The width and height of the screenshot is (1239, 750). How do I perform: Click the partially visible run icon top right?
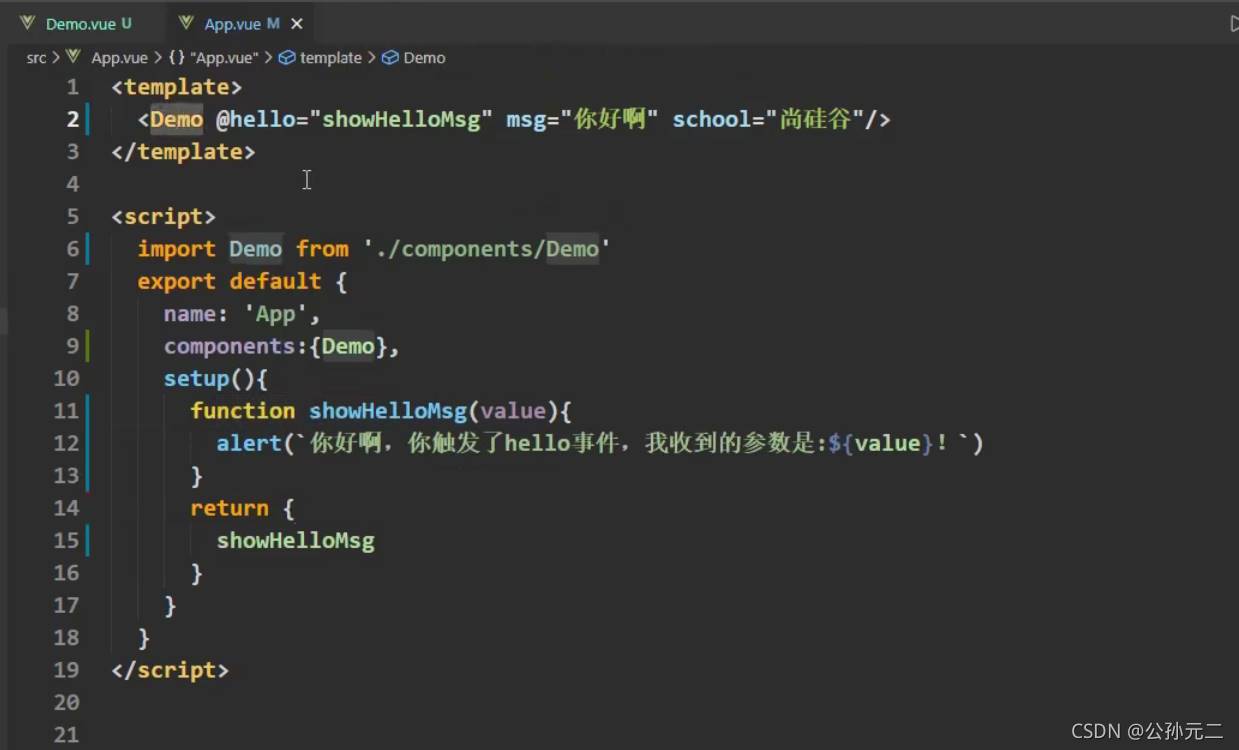(1233, 23)
